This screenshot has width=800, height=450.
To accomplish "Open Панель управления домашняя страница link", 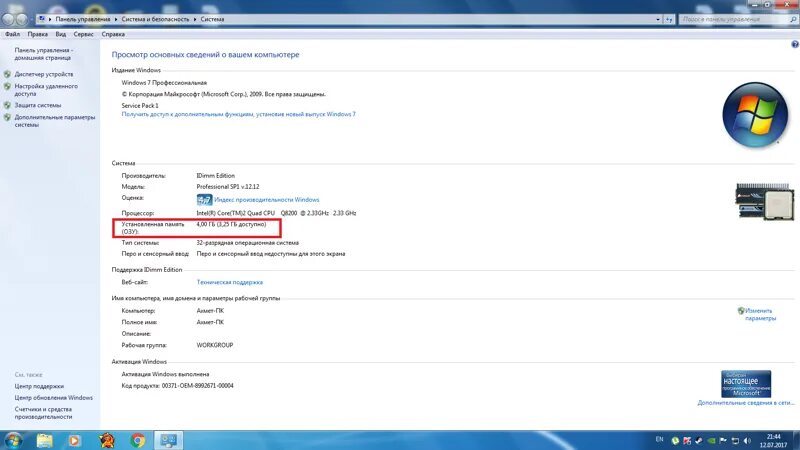I will click(44, 54).
